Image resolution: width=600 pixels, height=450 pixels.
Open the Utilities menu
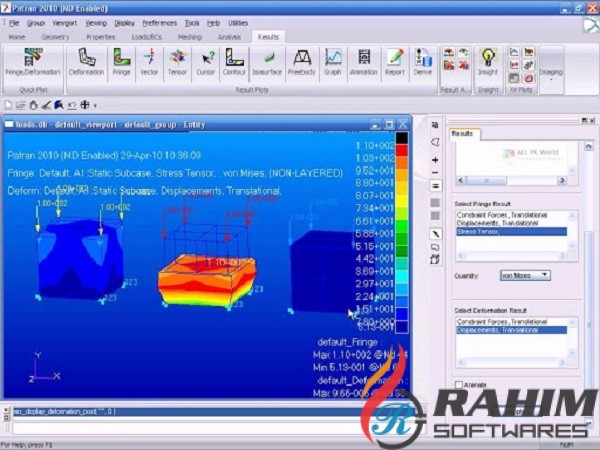(238, 23)
